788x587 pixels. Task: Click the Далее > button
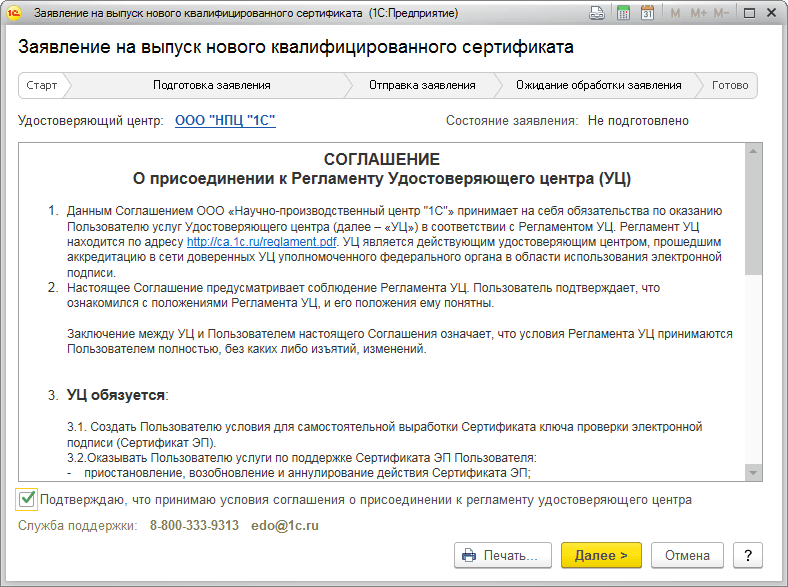[x=601, y=555]
